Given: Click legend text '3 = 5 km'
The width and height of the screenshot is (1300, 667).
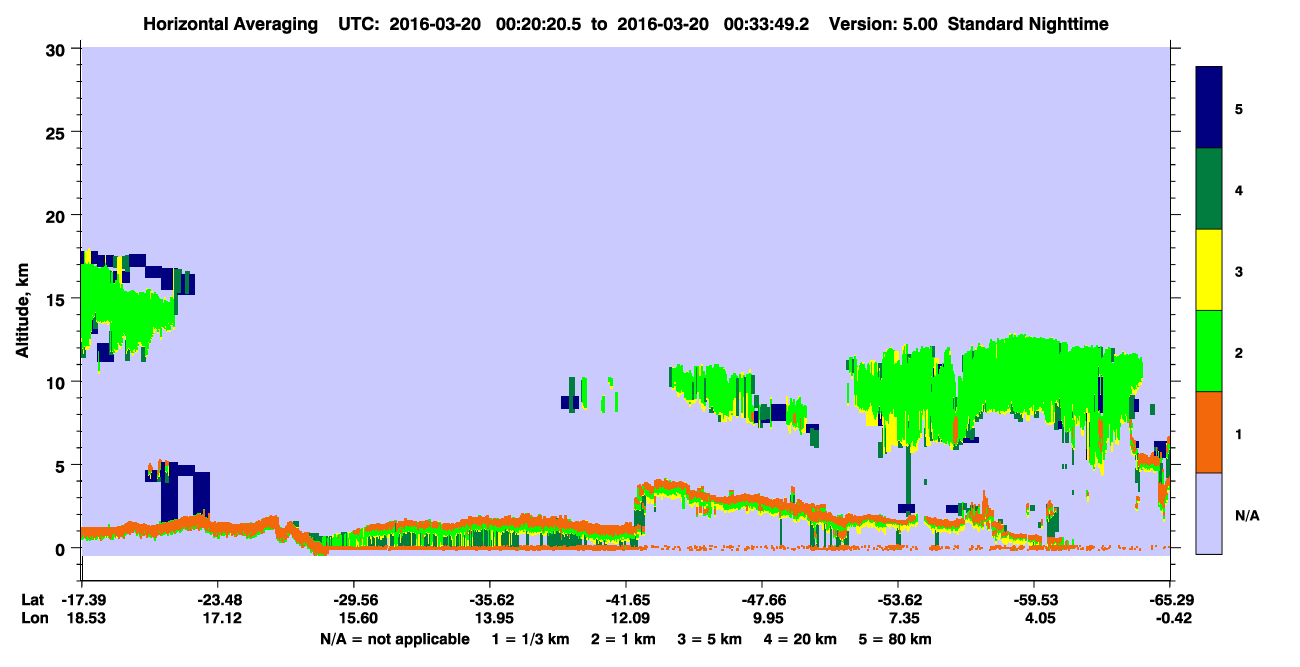Looking at the screenshot, I should pyautogui.click(x=709, y=639).
